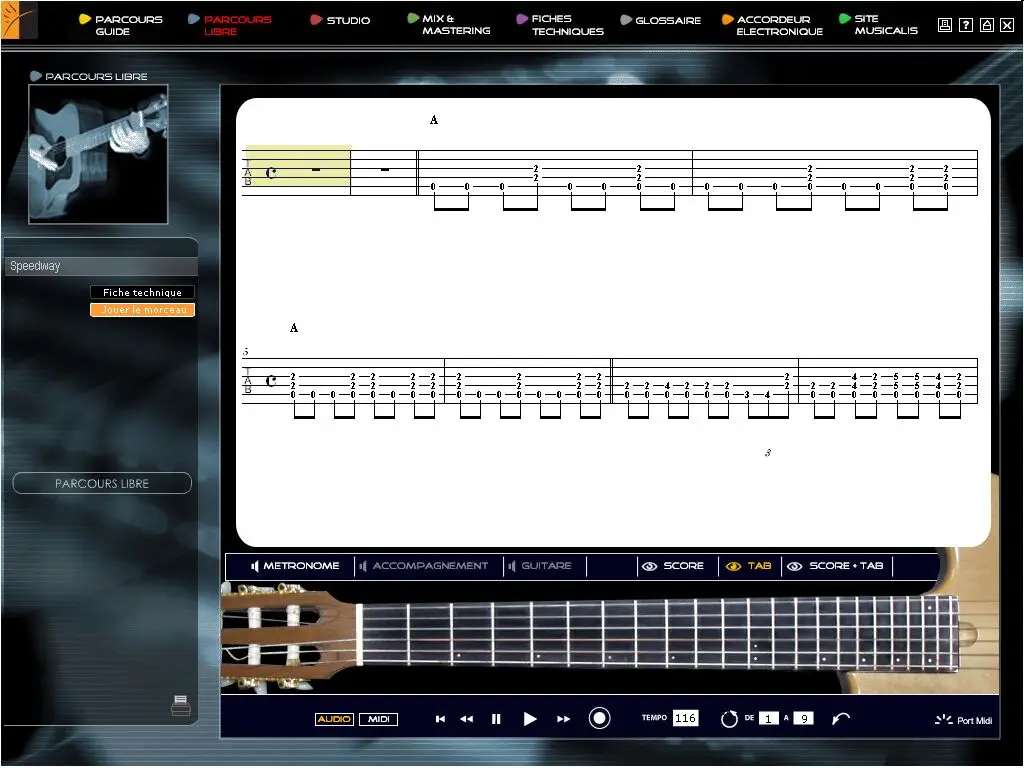Open help question mark icon
Viewport: 1024px width, 768px height.
(x=966, y=25)
